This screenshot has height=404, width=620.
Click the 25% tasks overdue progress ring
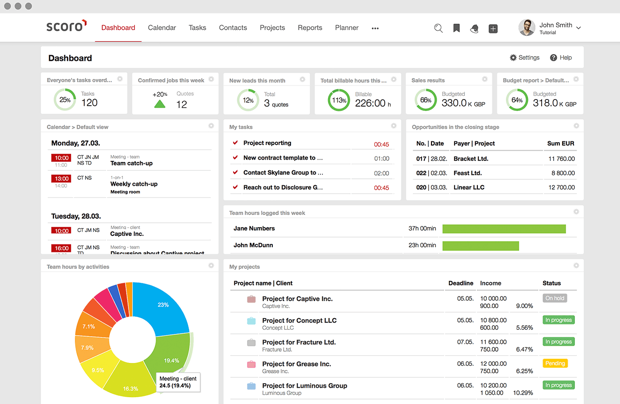tap(65, 100)
